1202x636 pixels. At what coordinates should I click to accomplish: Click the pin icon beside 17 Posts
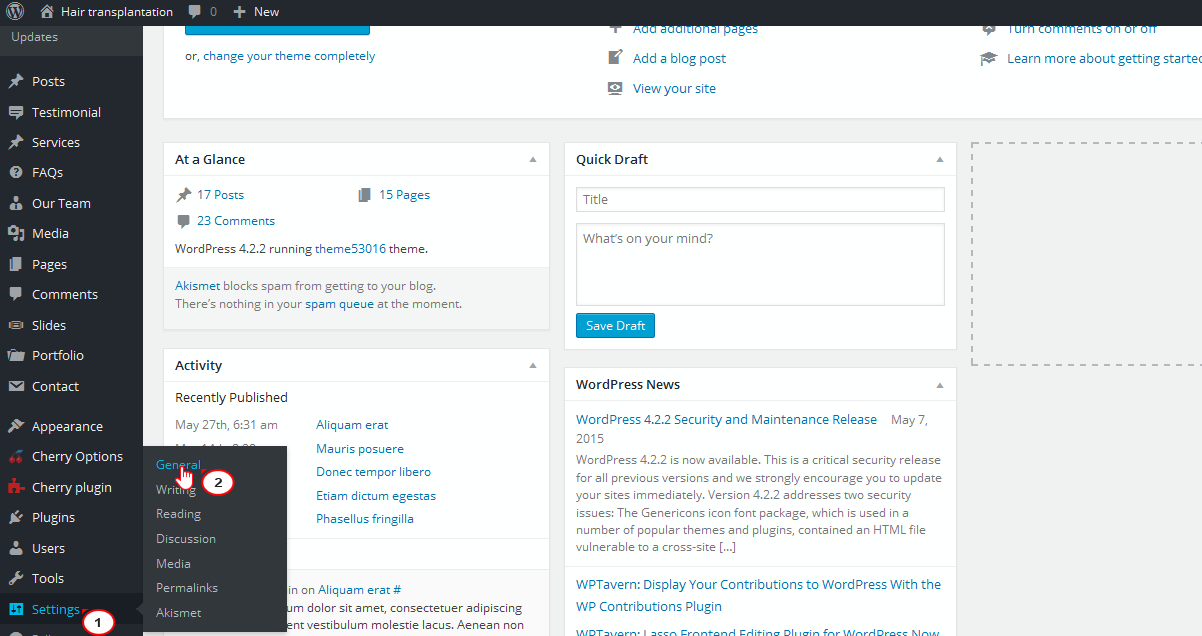click(x=183, y=195)
